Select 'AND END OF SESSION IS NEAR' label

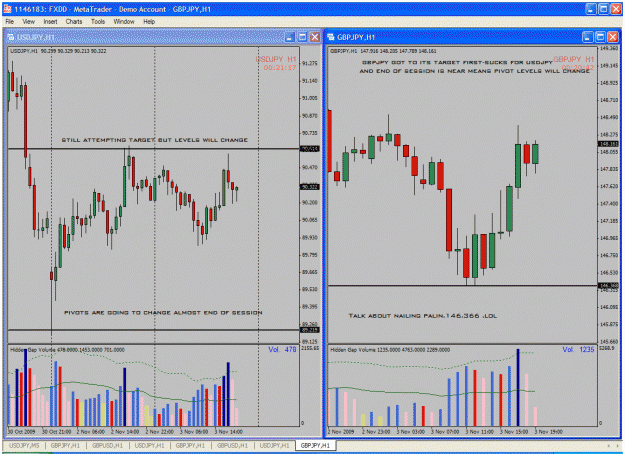pos(474,71)
